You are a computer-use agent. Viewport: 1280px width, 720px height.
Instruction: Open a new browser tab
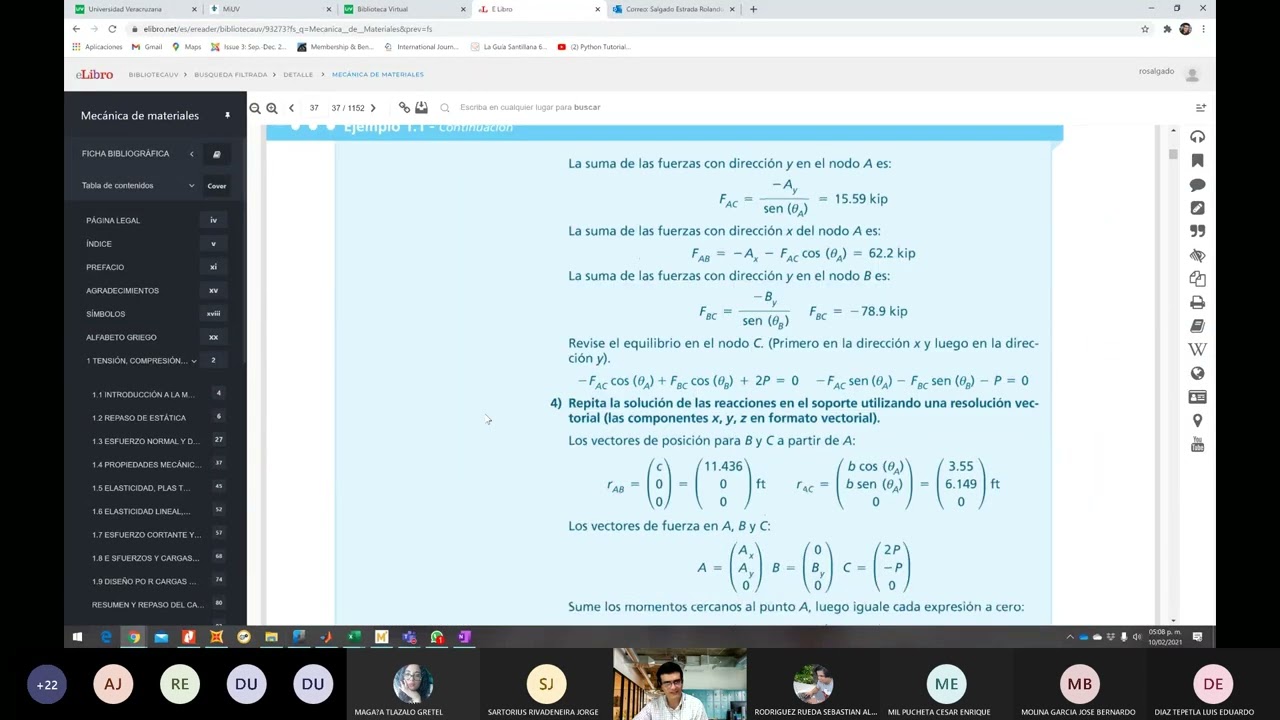click(x=753, y=9)
